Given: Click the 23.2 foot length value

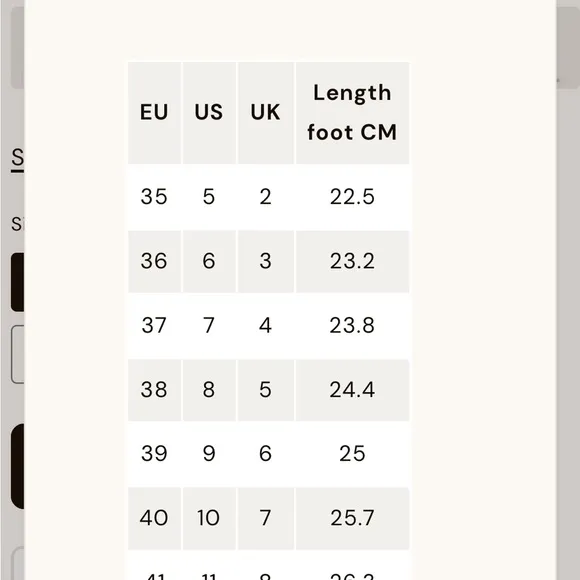Looking at the screenshot, I should coord(352,261).
